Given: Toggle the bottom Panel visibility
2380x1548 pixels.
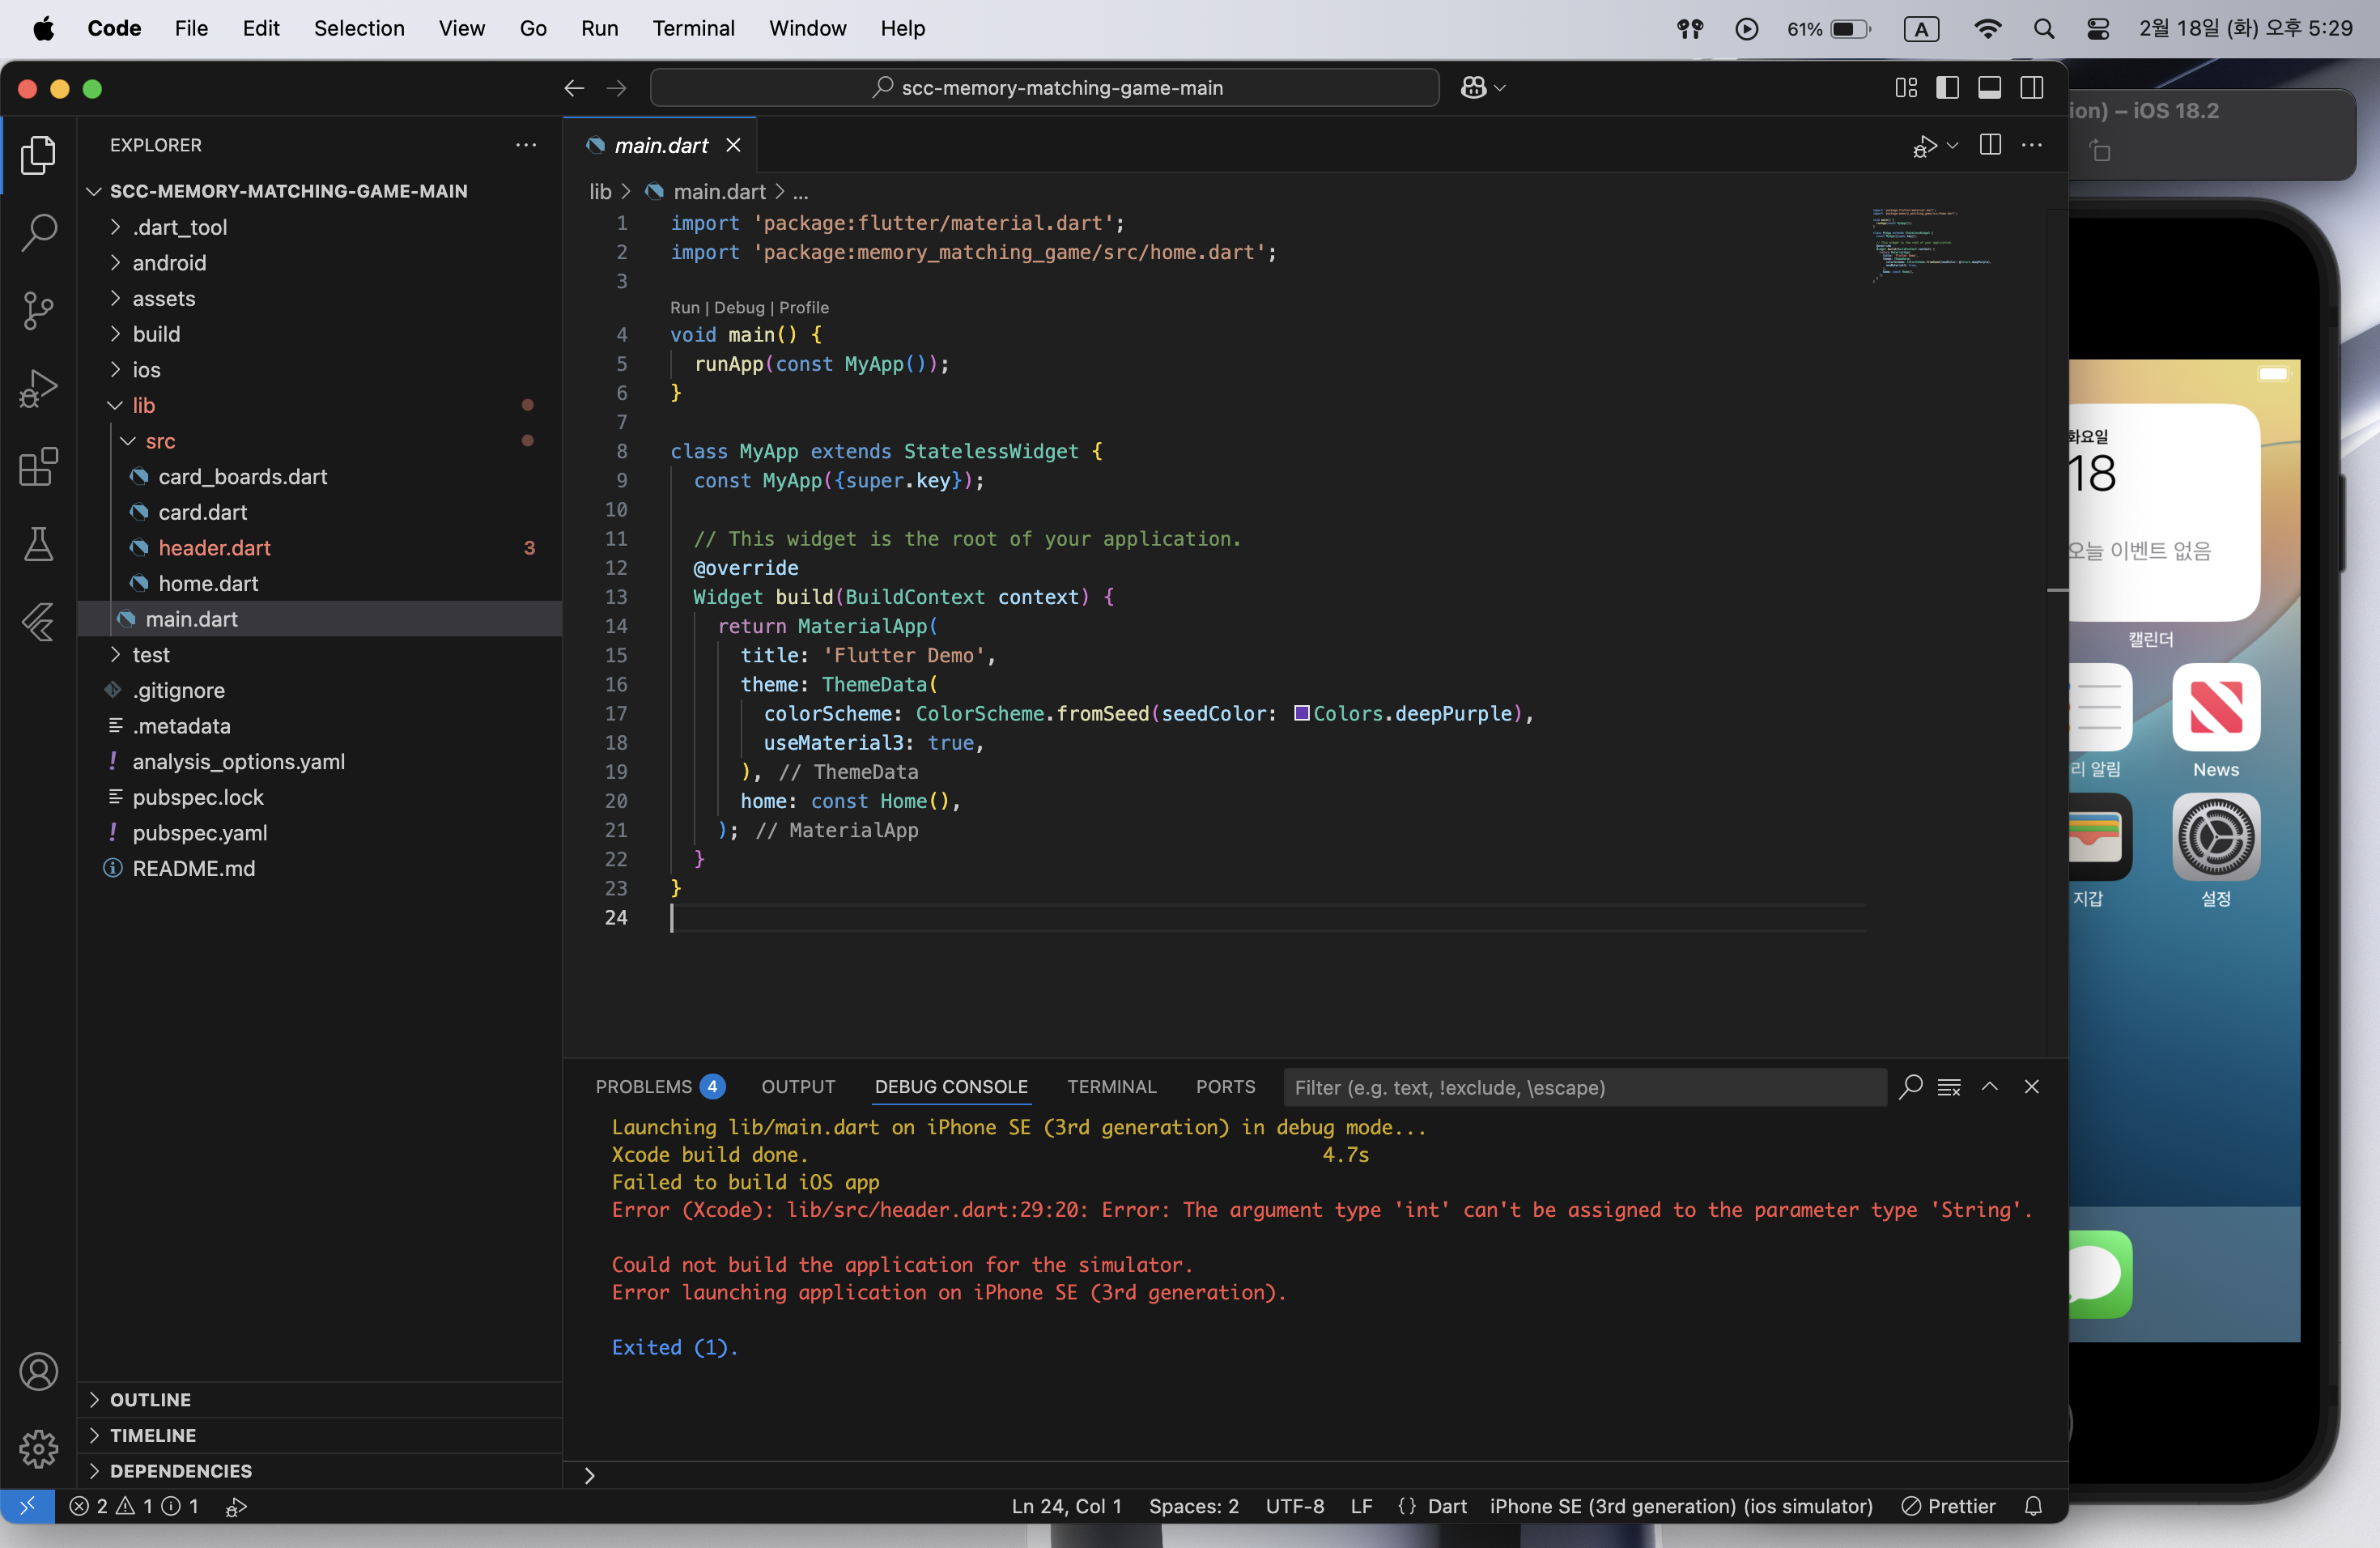Looking at the screenshot, I should click(1989, 88).
